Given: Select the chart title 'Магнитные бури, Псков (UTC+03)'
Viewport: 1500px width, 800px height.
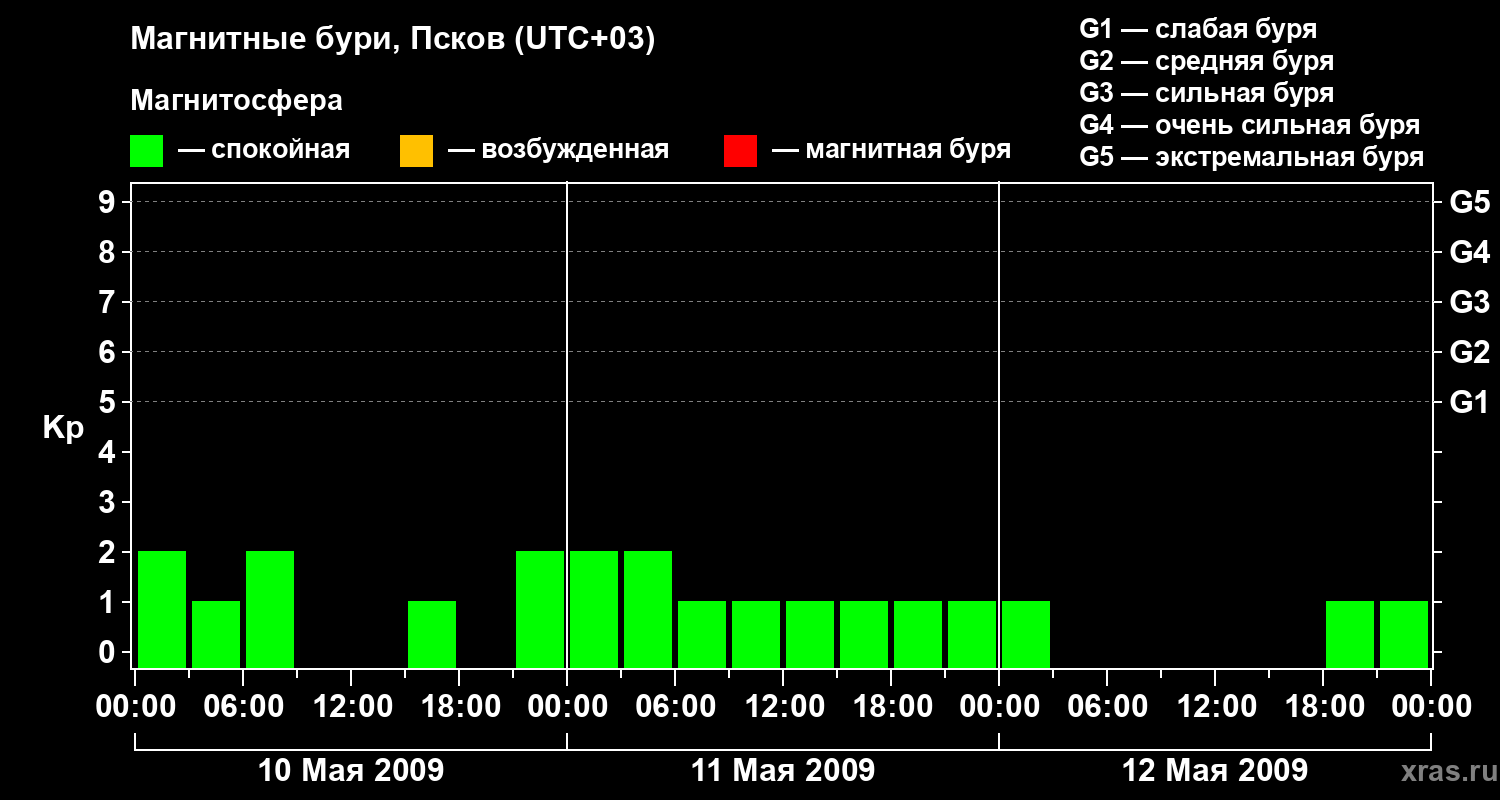Looking at the screenshot, I should 393,40.
